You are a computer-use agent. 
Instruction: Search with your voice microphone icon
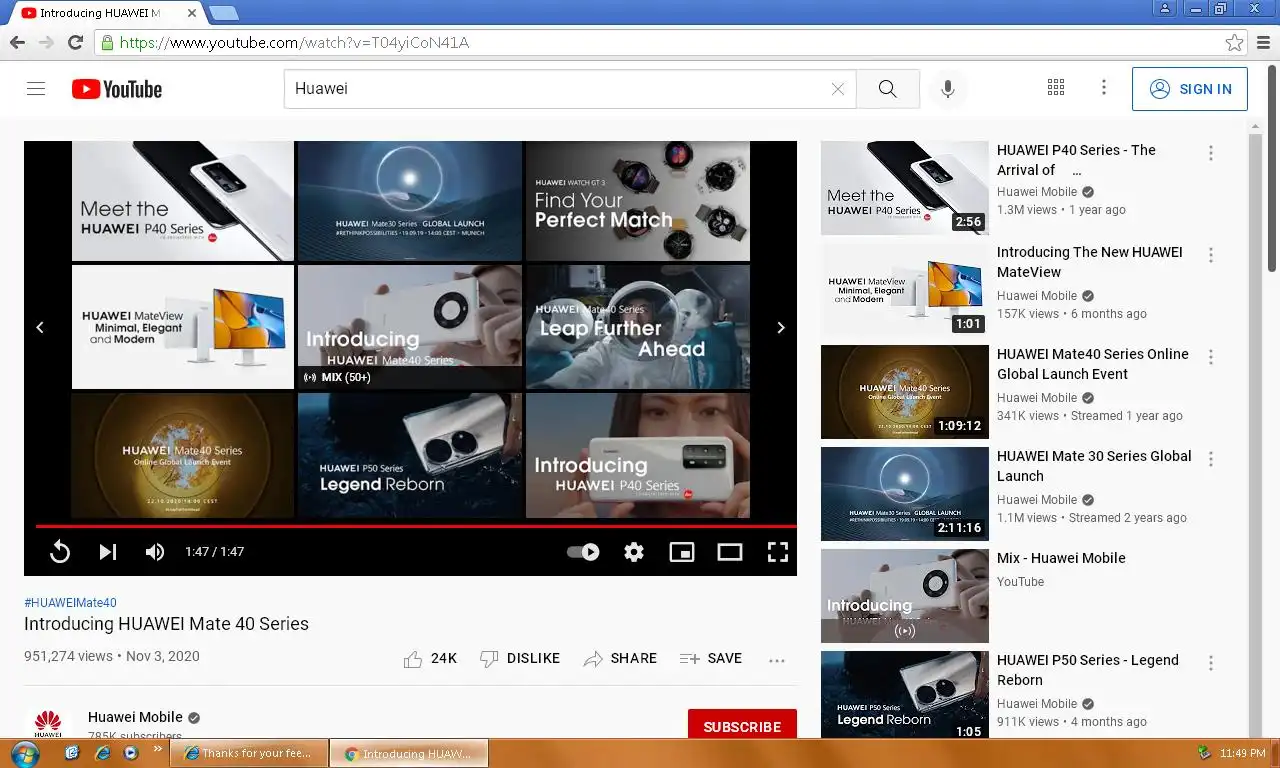[x=947, y=89]
